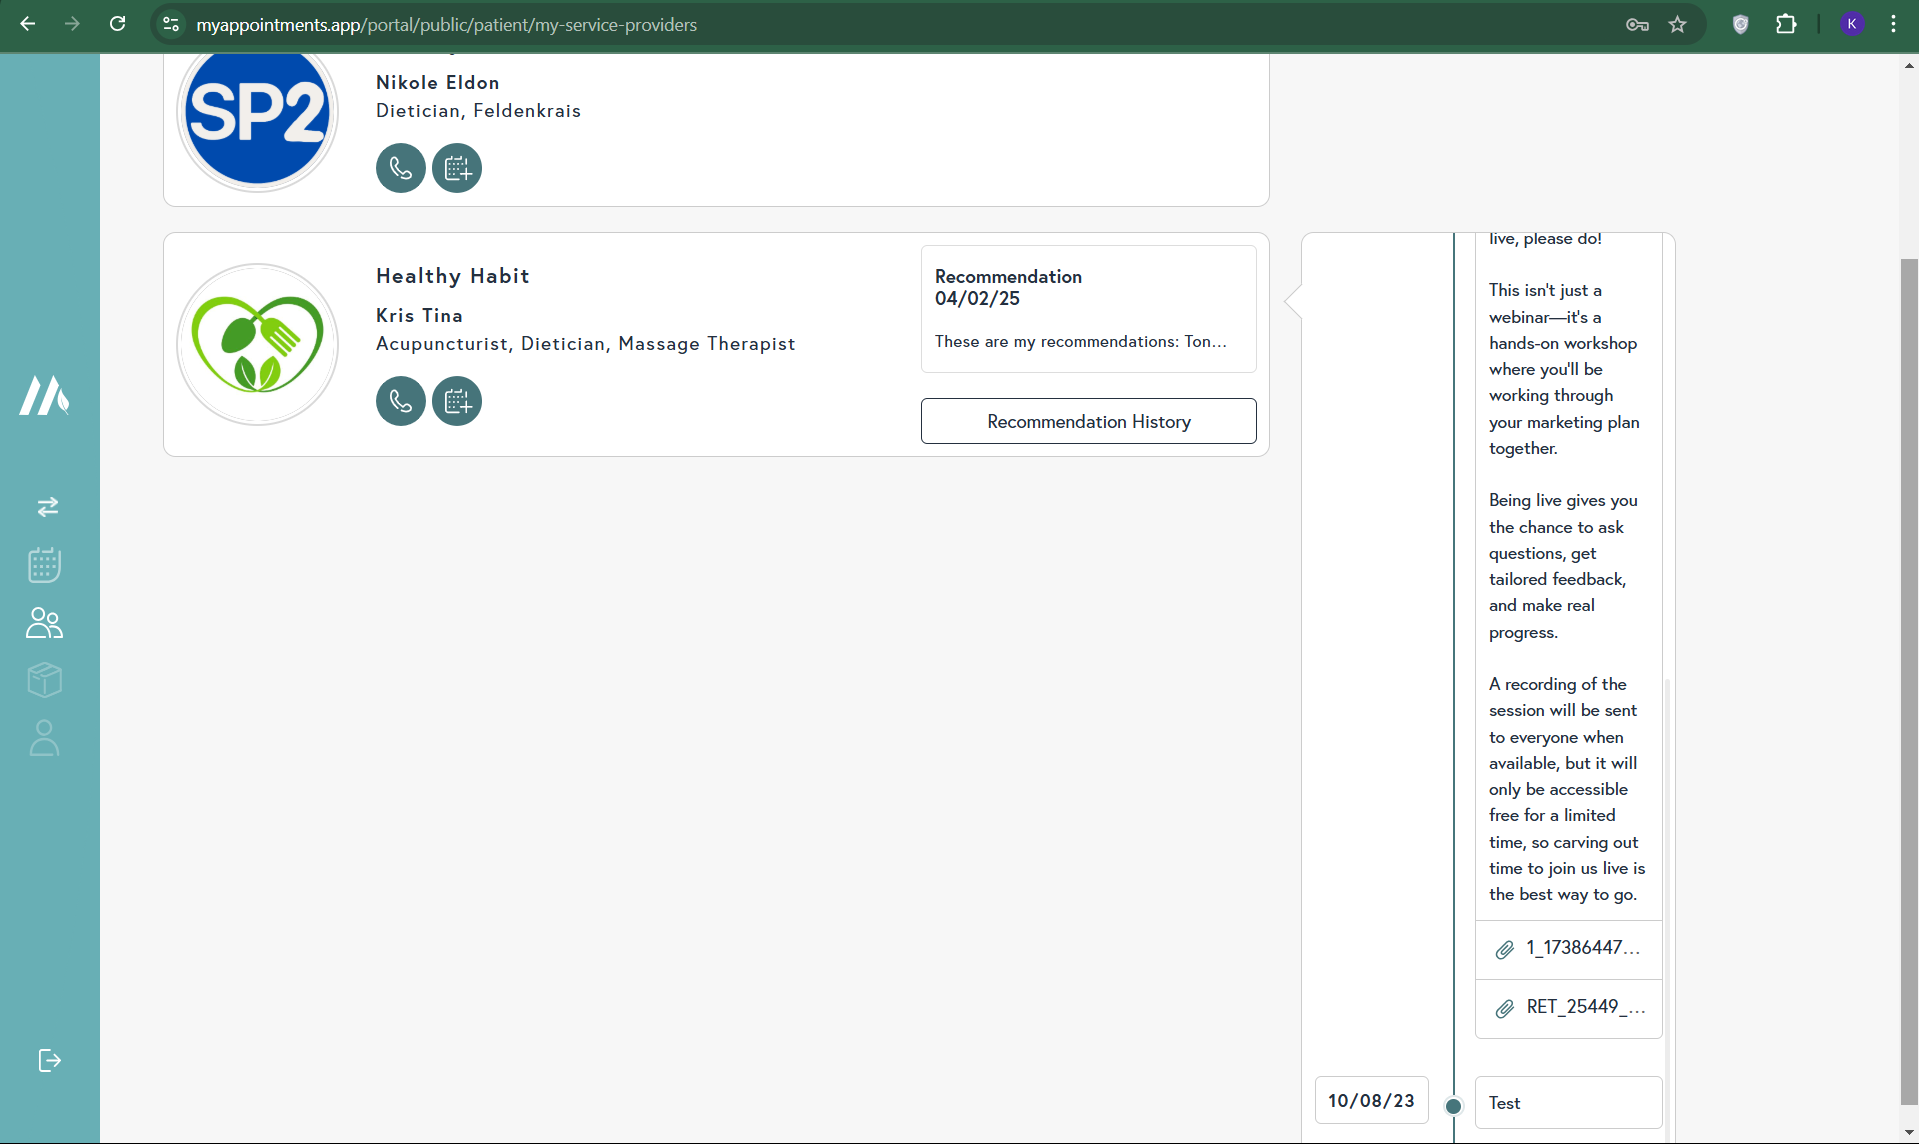This screenshot has width=1919, height=1144.
Task: Click the 10/08/23 timeline marker dot
Action: tap(1454, 1106)
